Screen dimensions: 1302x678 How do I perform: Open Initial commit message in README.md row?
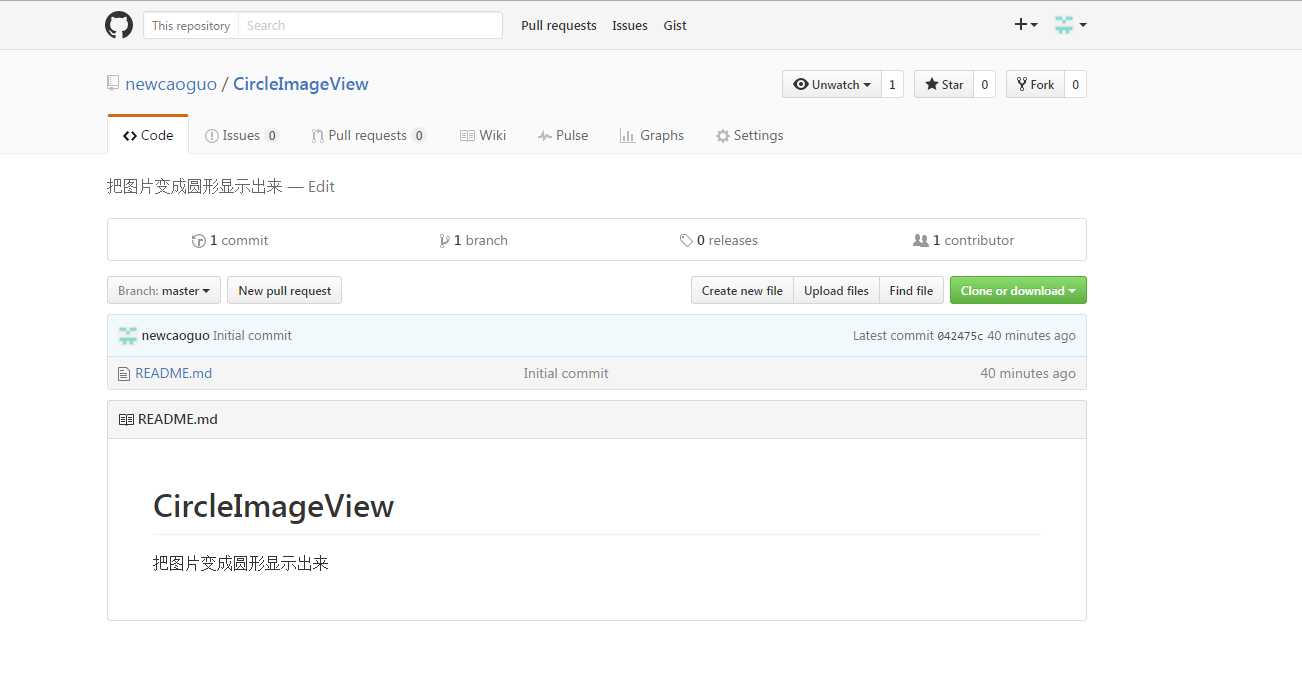point(566,373)
